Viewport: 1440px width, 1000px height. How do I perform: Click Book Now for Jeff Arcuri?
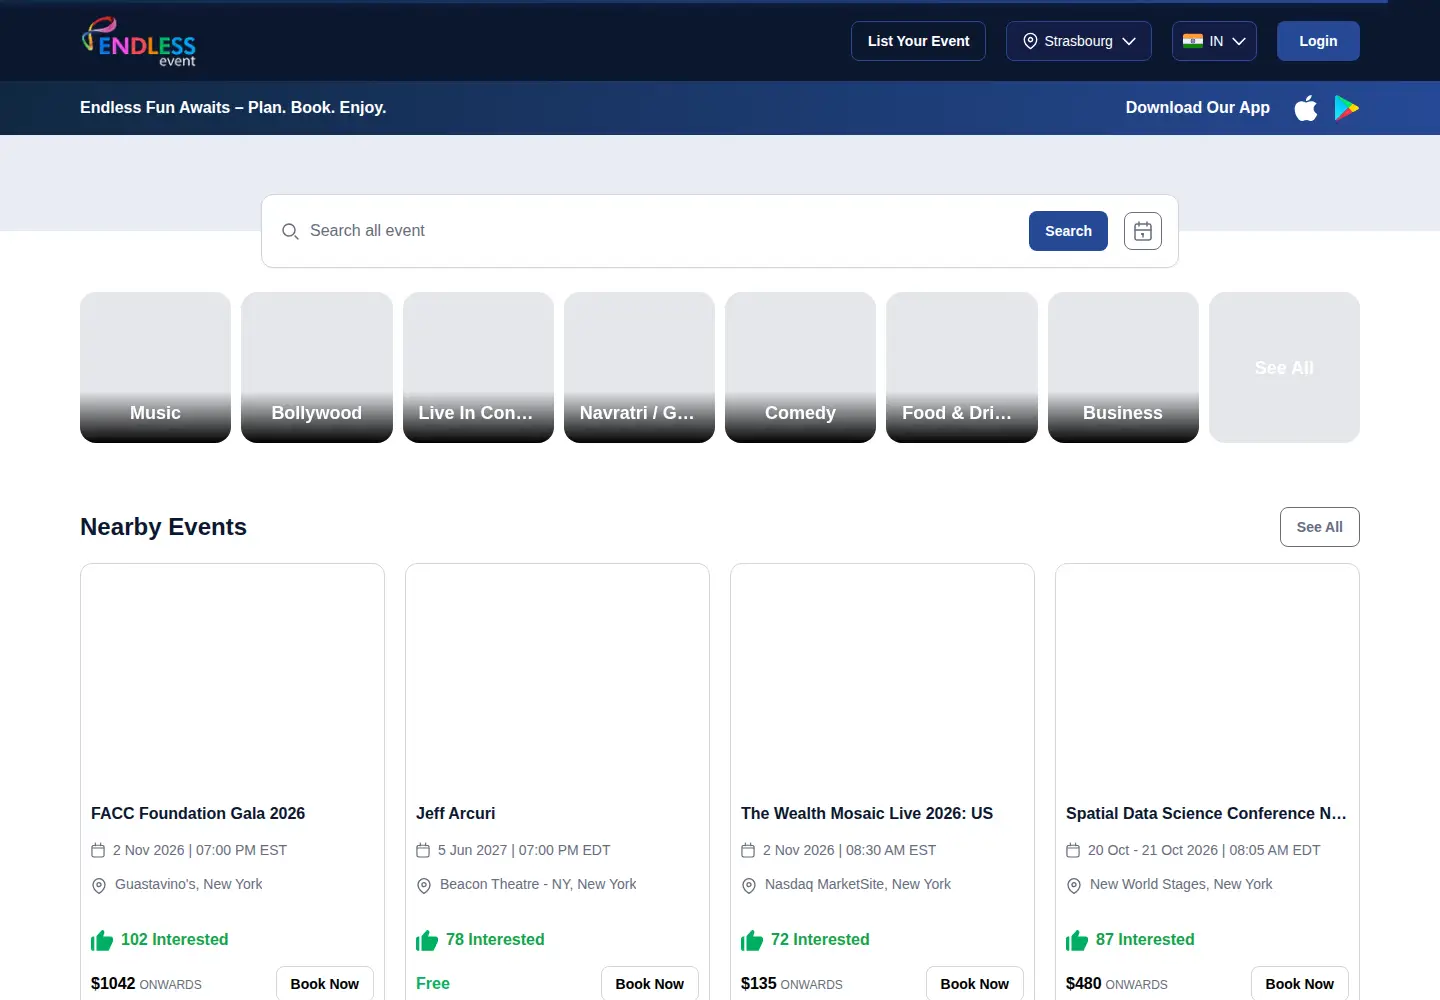pyautogui.click(x=650, y=984)
